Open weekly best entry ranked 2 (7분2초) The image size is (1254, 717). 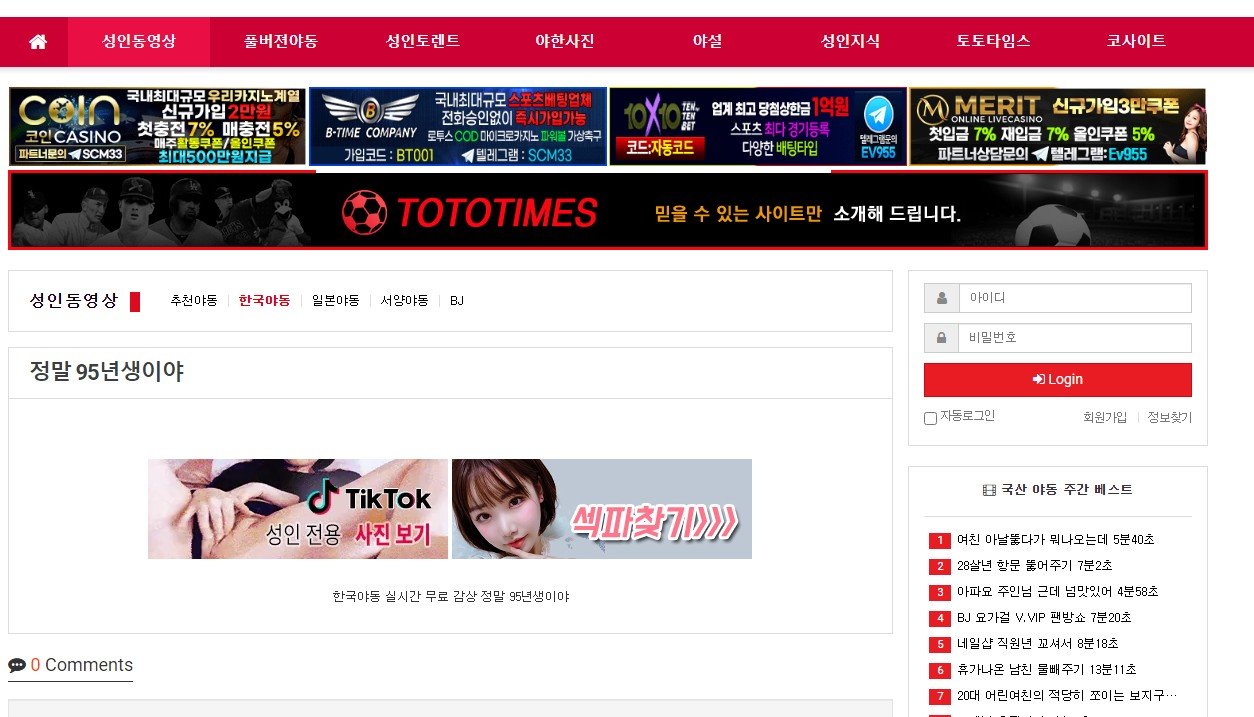(x=1034, y=566)
